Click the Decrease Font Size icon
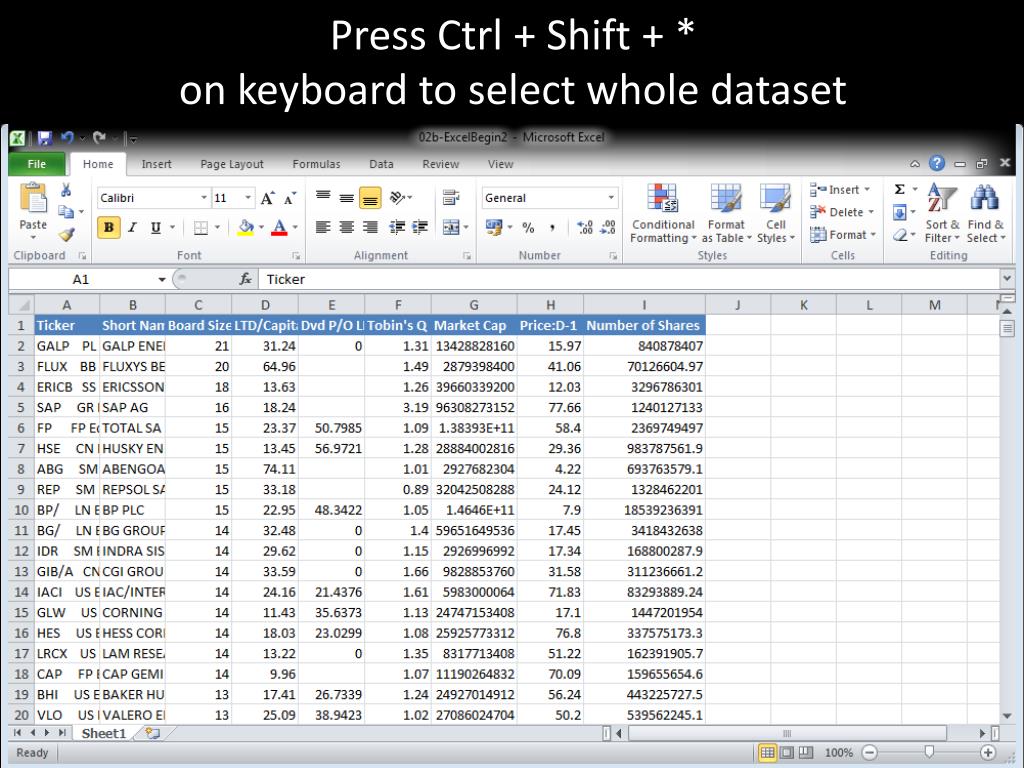This screenshot has height=768, width=1024. (289, 198)
